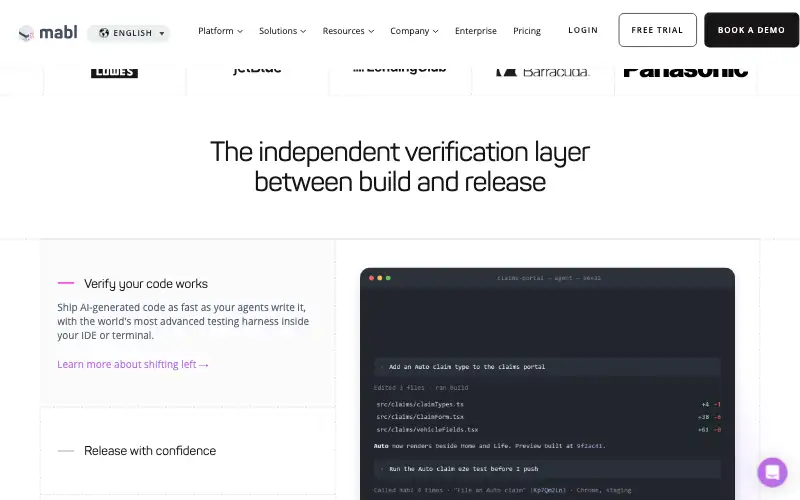Click 'Run the Auto claim e2e test' prompt
This screenshot has height=500, width=800.
(x=547, y=469)
